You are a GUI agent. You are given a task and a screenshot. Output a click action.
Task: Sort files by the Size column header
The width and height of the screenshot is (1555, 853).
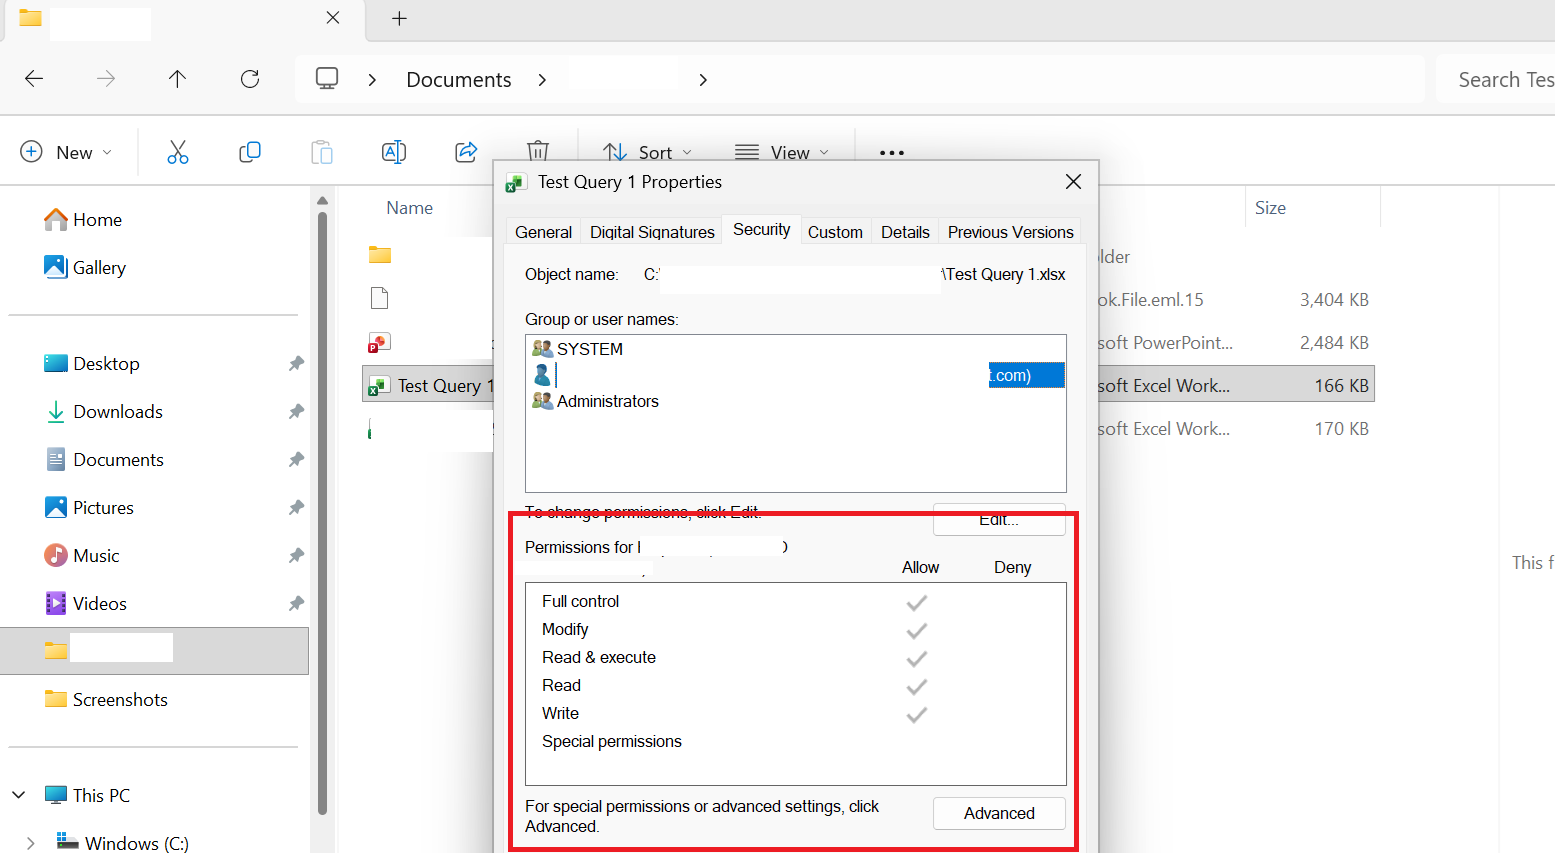pyautogui.click(x=1270, y=208)
